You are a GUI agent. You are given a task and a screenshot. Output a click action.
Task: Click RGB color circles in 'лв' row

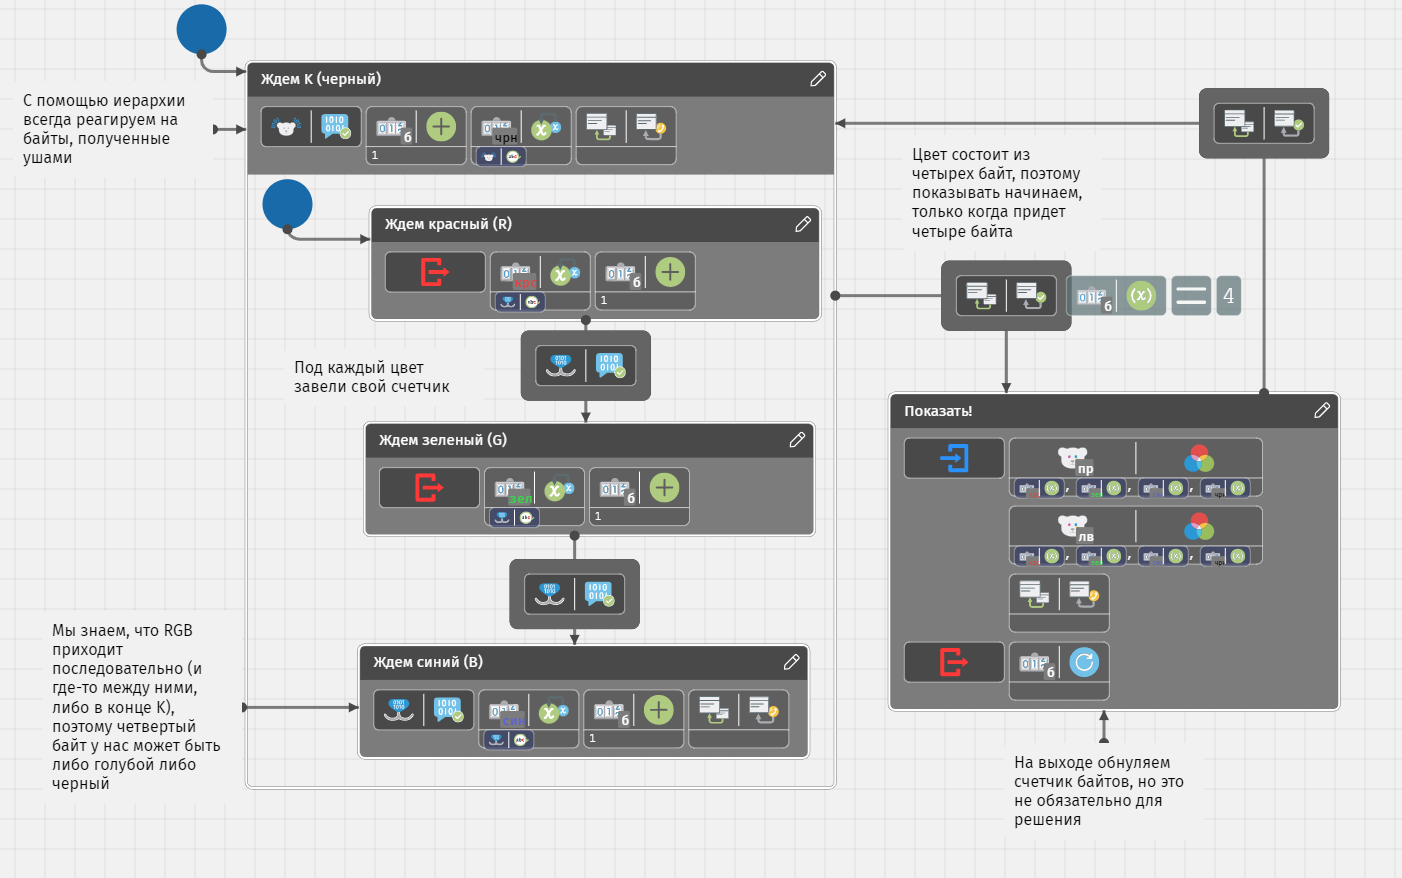point(1198,527)
